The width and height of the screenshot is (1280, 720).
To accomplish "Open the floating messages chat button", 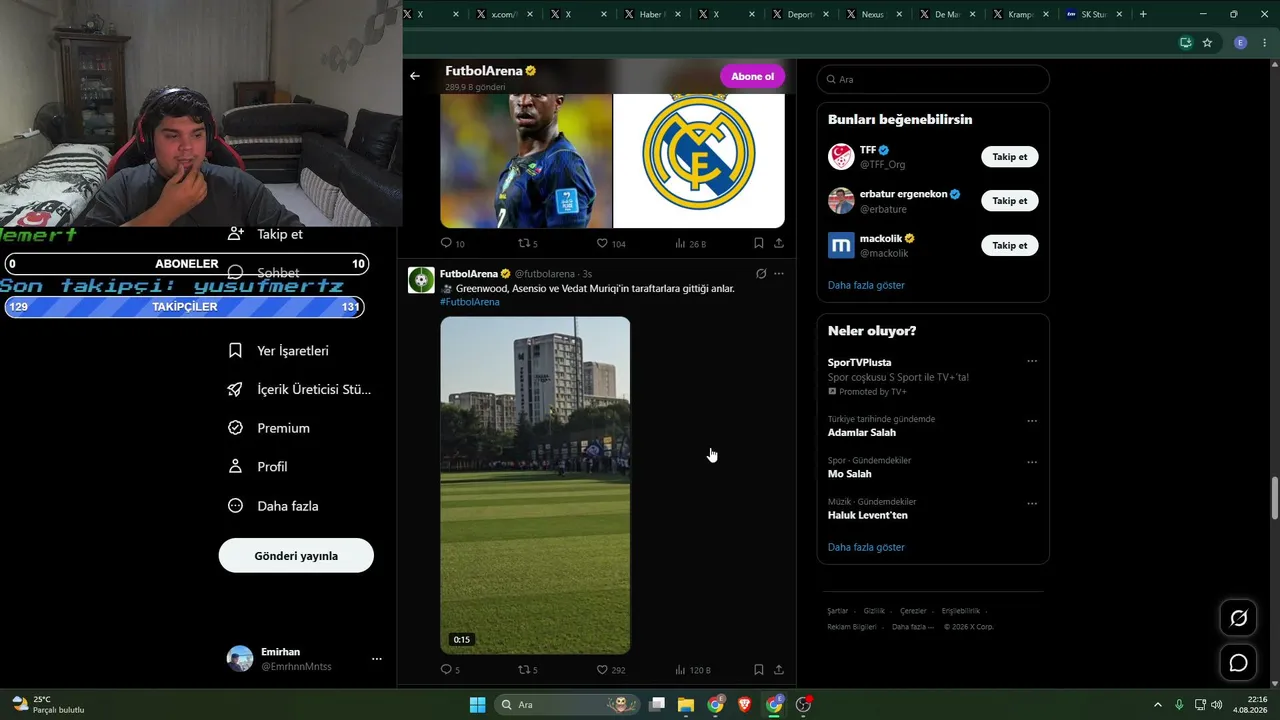I will click(1238, 663).
